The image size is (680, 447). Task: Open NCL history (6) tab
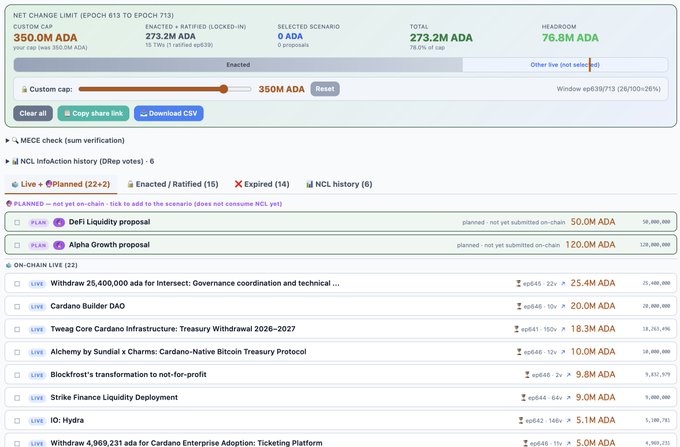339,184
